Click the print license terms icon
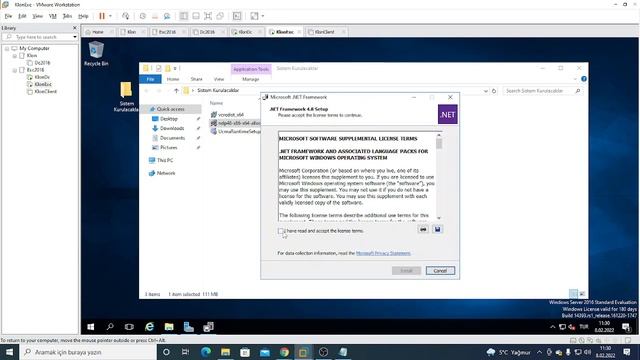The height and width of the screenshot is (360, 640). click(423, 229)
